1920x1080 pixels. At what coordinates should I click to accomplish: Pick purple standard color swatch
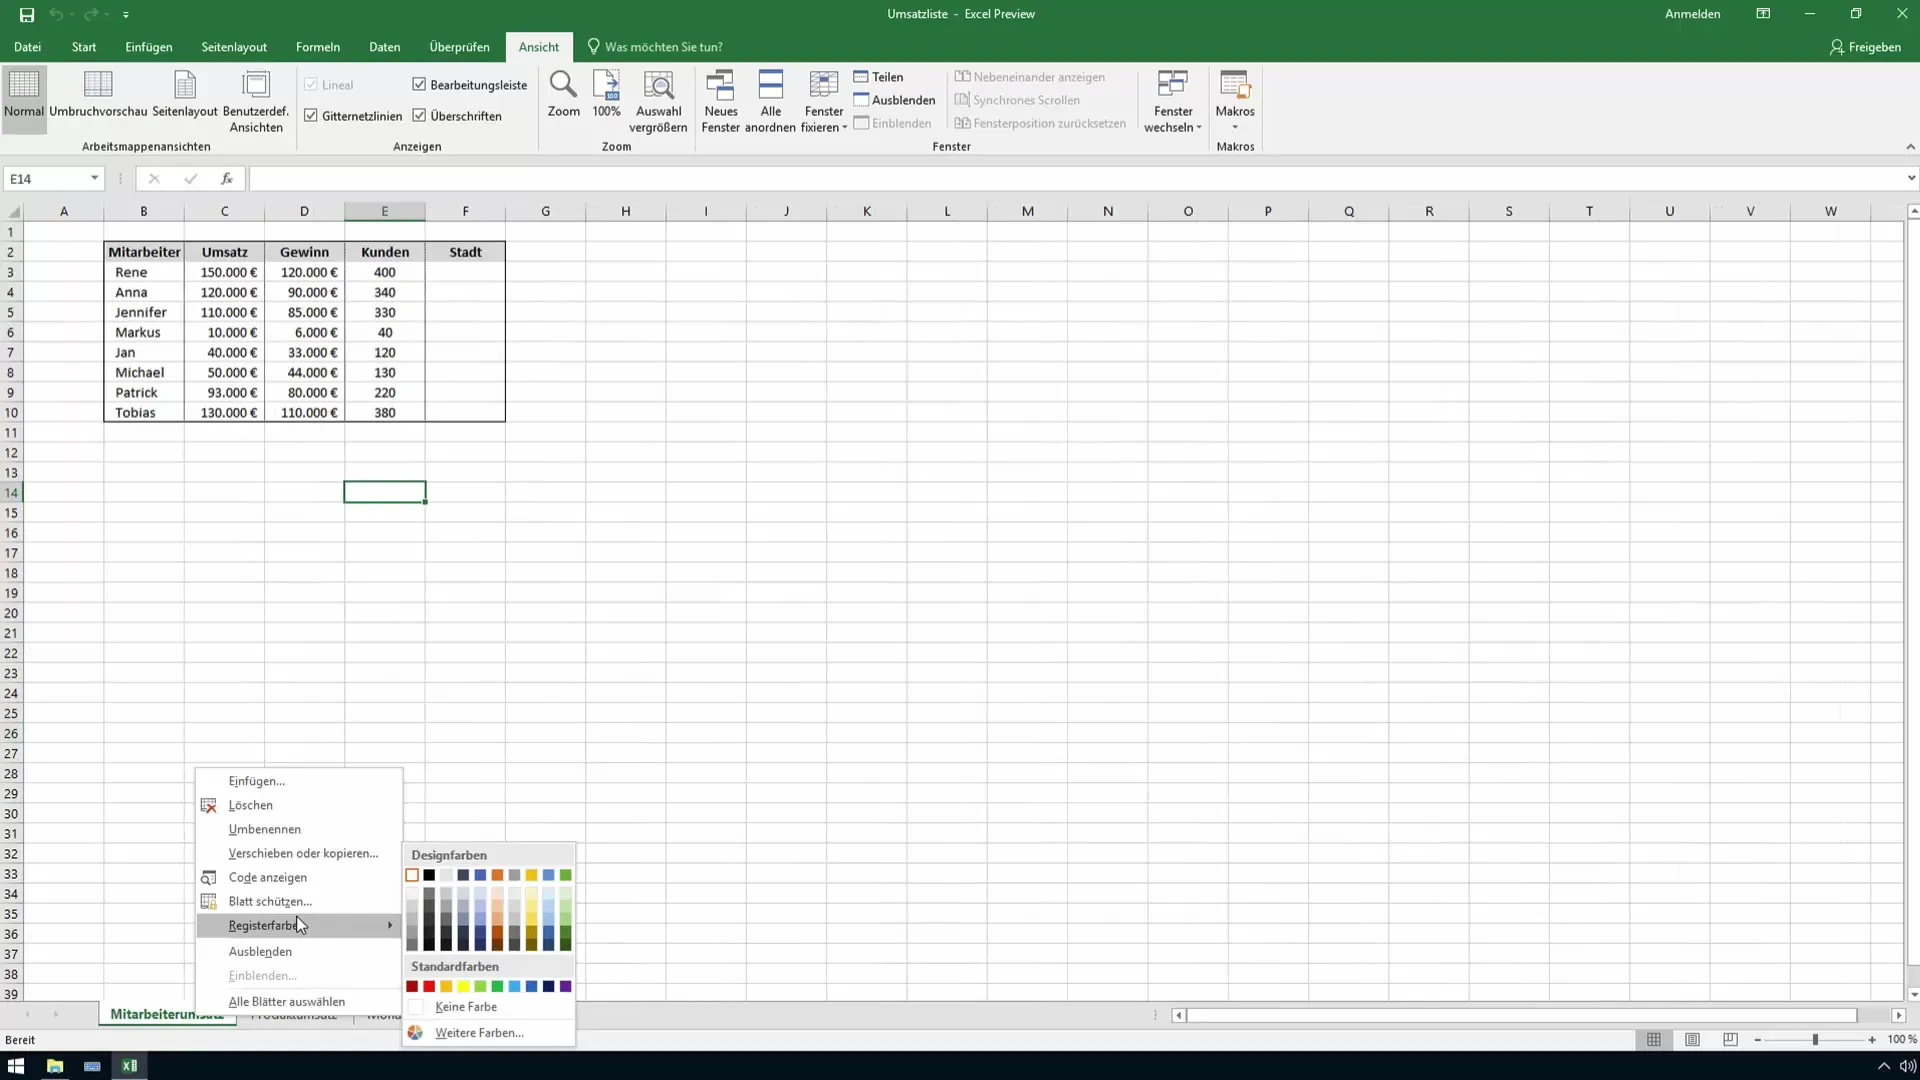[566, 986]
